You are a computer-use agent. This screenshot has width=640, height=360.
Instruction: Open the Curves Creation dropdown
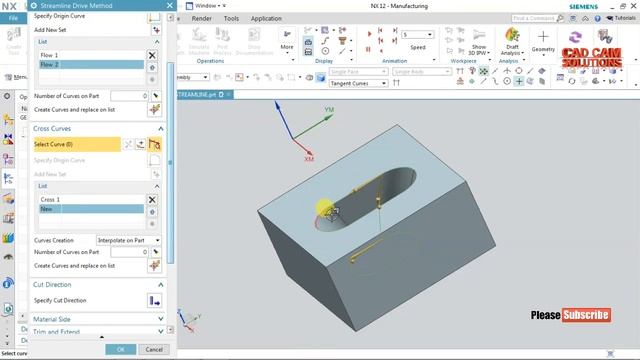tap(129, 240)
